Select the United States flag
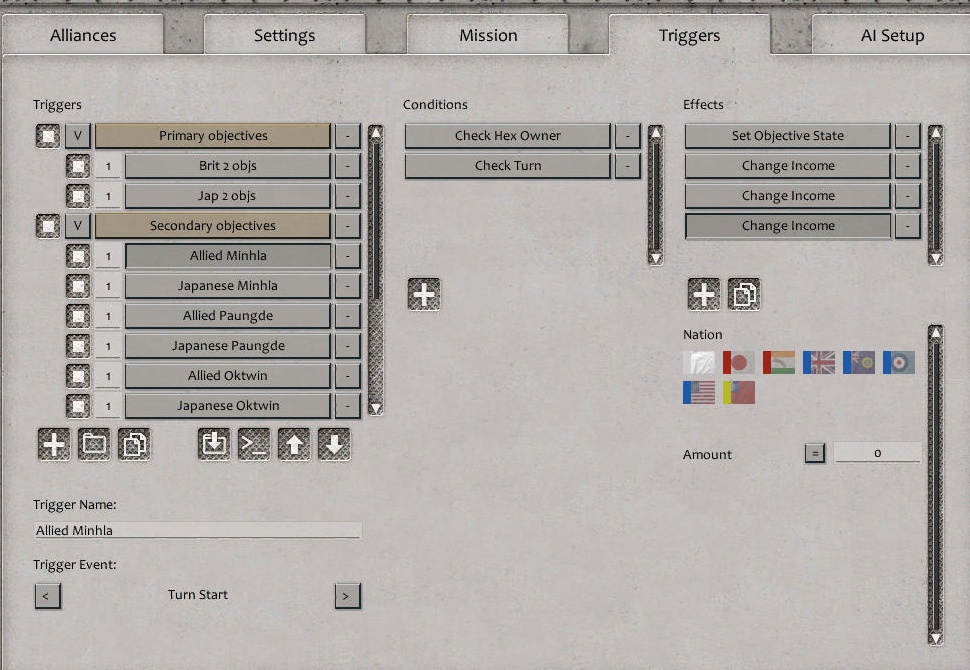 [x=699, y=392]
